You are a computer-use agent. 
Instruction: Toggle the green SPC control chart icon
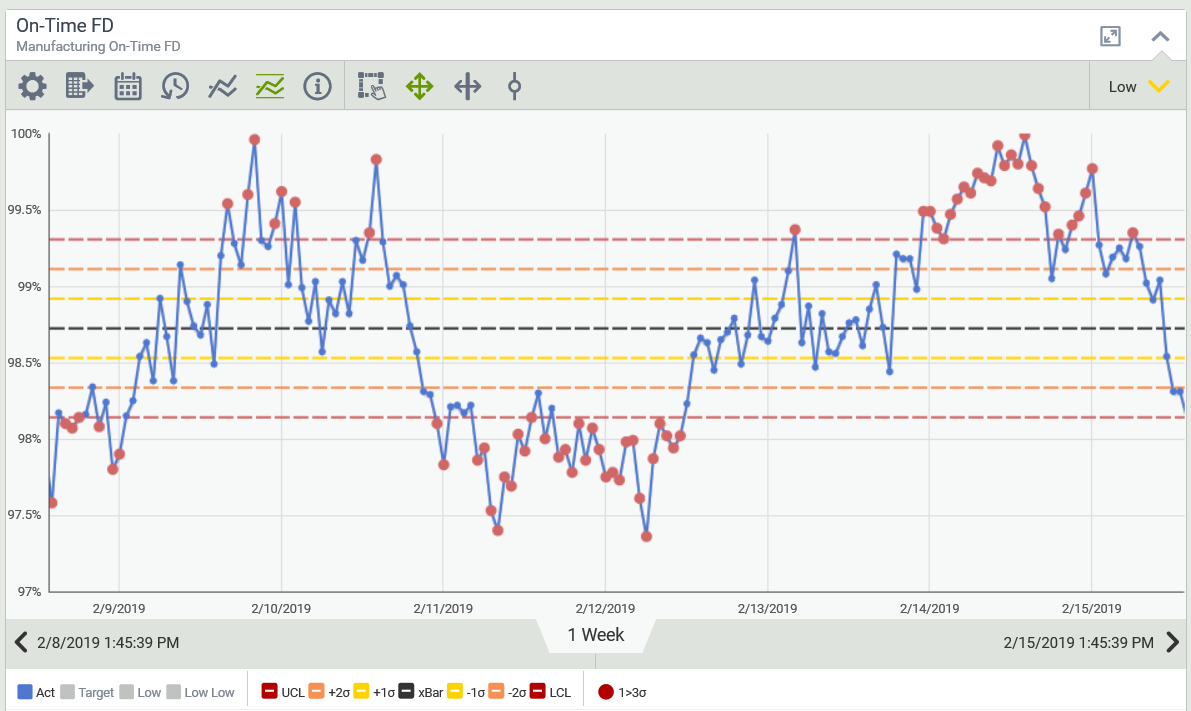[270, 86]
